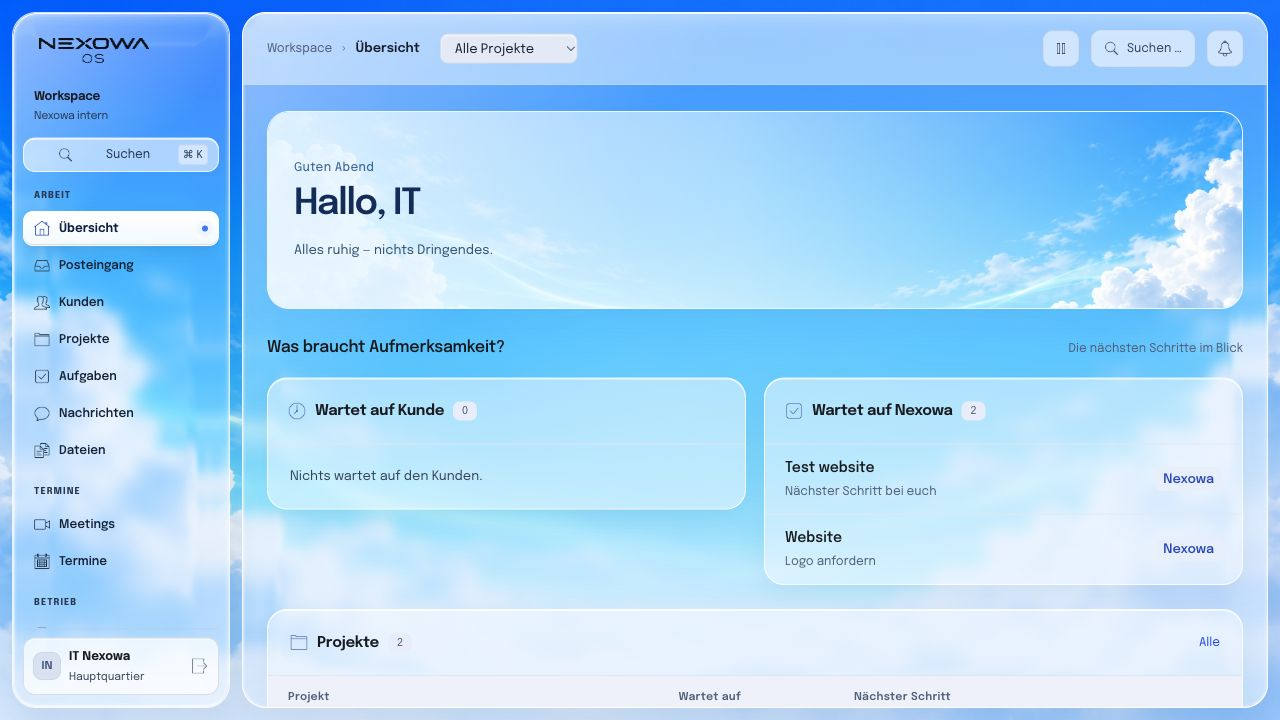Screen dimensions: 1280x720
Task: Click the Workspace breadcrumb link
Action: (299, 48)
